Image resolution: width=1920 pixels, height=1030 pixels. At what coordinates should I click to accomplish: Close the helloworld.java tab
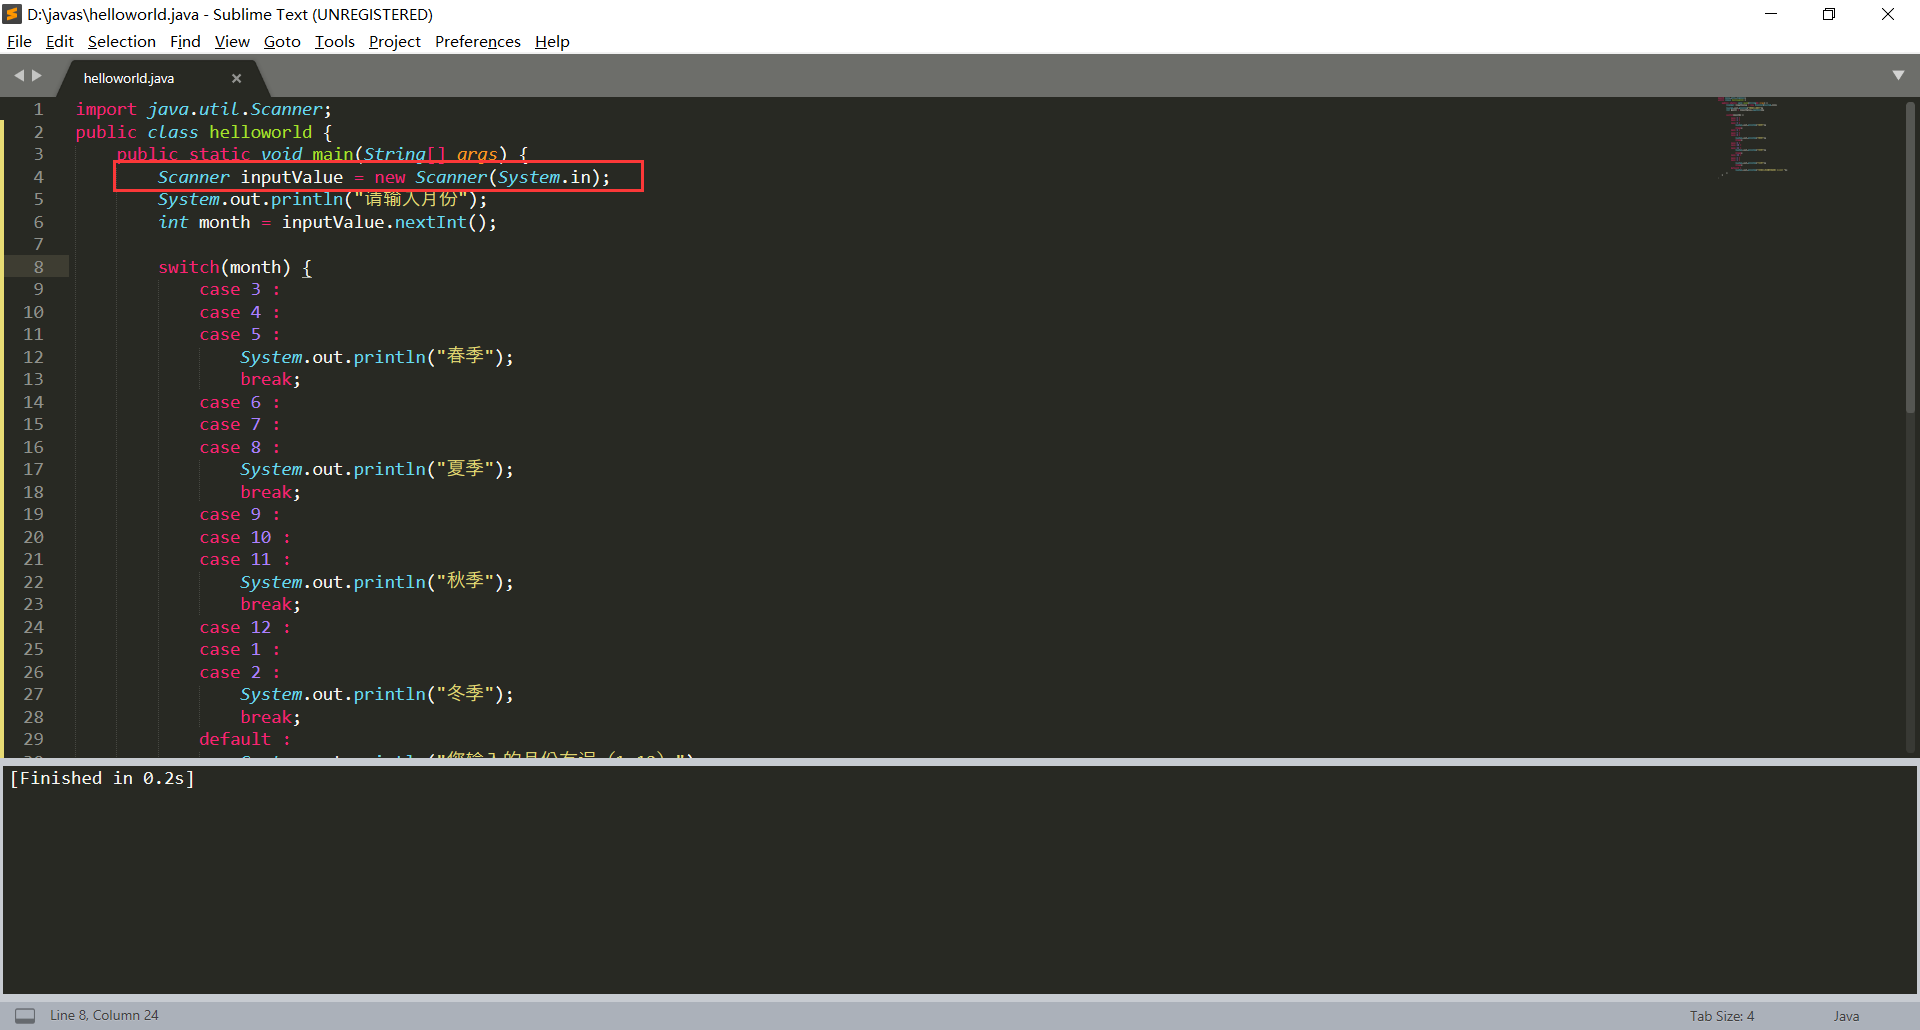point(236,78)
